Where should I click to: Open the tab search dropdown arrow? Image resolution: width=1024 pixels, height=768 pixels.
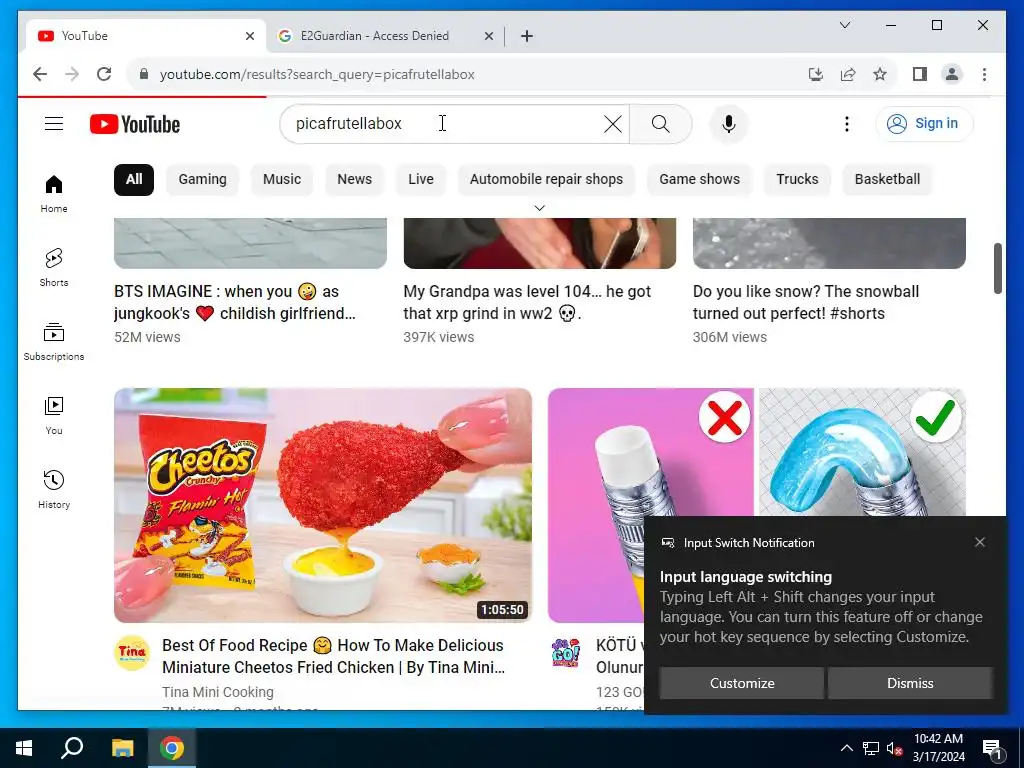[844, 25]
